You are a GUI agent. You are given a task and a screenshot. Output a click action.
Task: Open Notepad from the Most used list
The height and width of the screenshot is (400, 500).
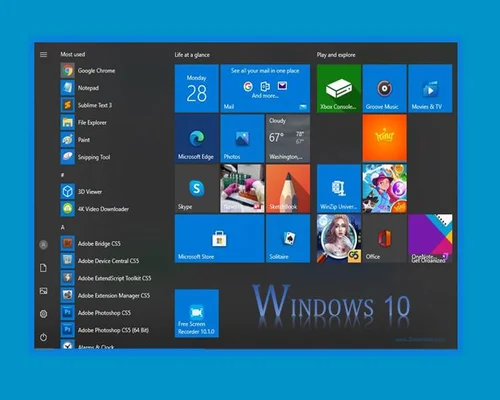(80, 88)
